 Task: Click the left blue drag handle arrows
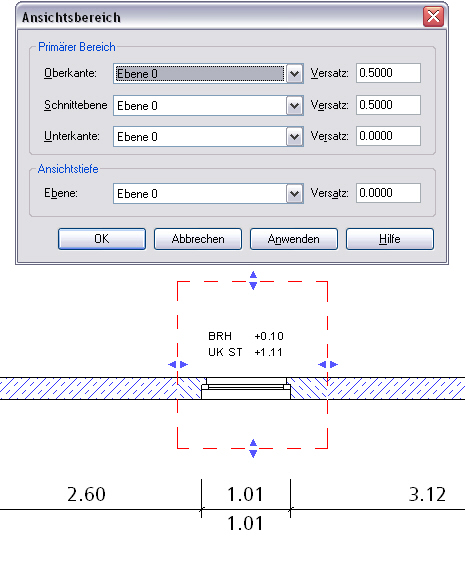tap(178, 364)
